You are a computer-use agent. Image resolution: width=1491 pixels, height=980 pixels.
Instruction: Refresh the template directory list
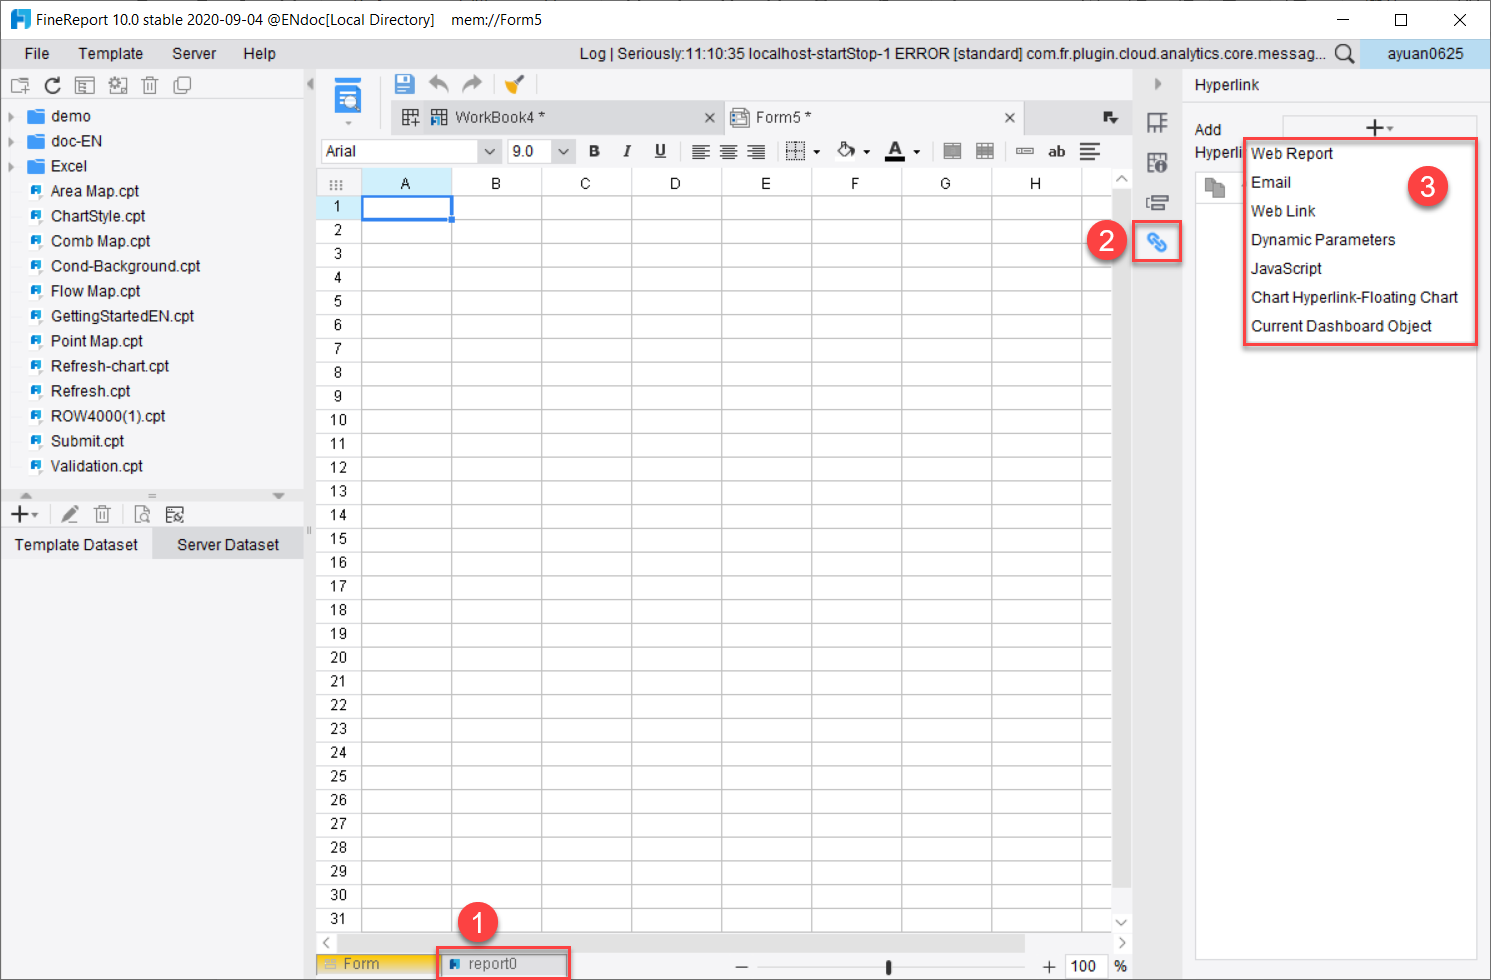[x=52, y=85]
